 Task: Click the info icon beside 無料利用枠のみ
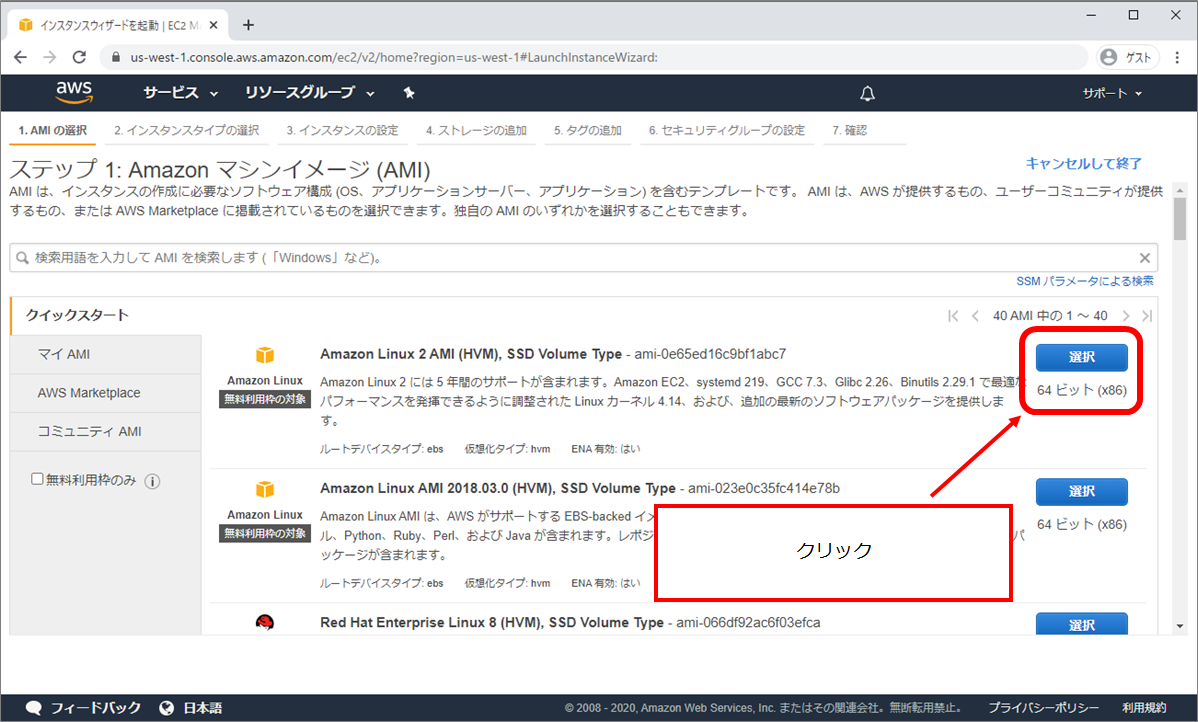[153, 481]
